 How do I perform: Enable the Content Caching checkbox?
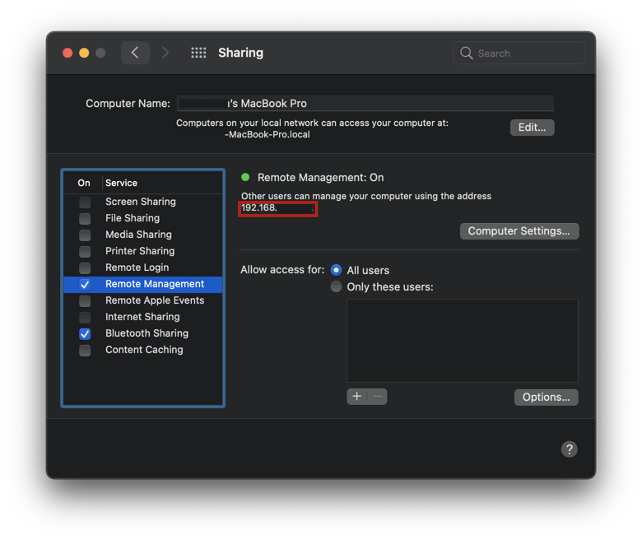tap(85, 350)
